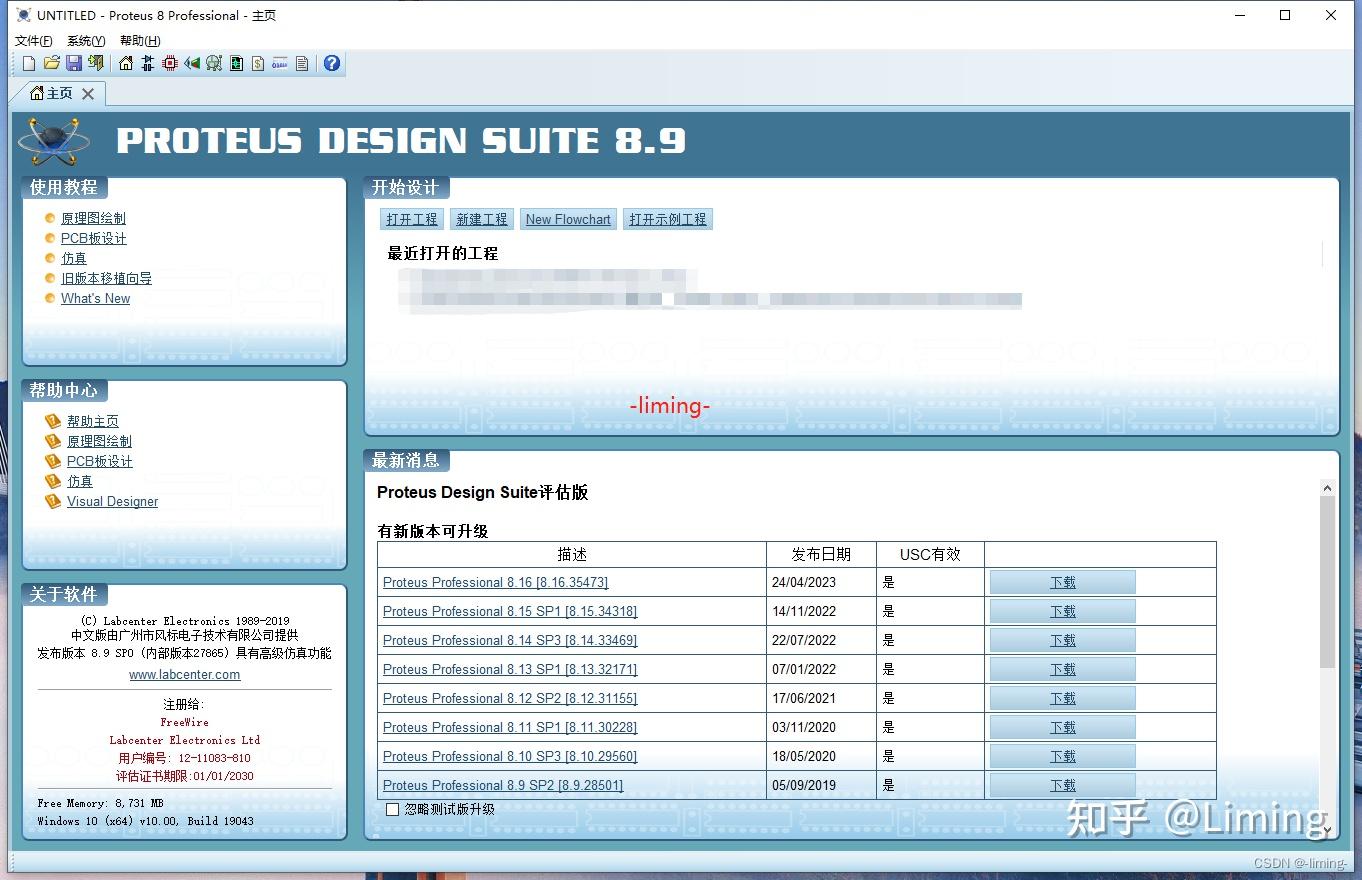Download Proteus Professional 8.16 update
The image size is (1362, 880).
click(1062, 581)
